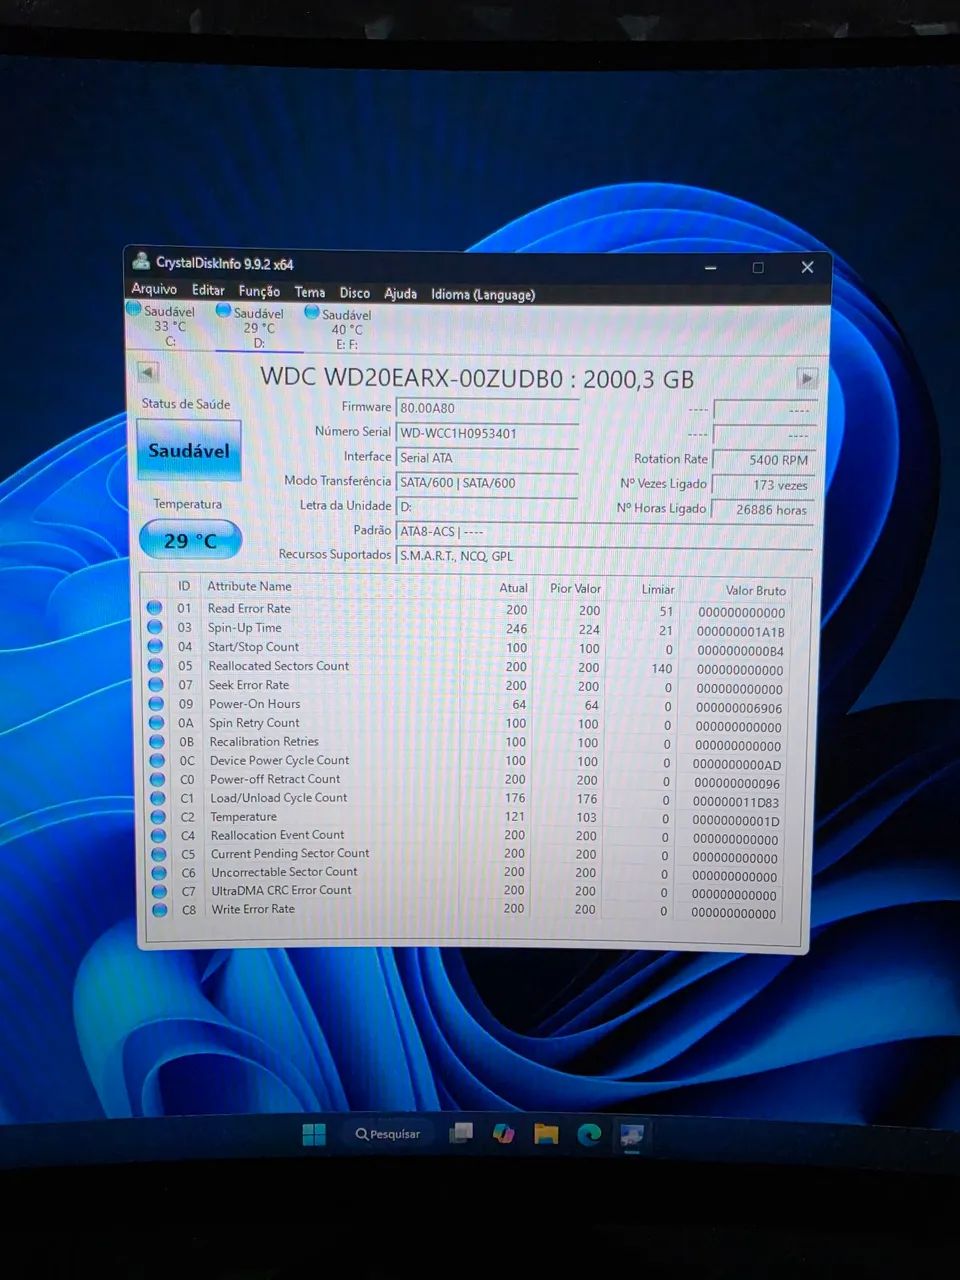This screenshot has height=1280, width=960.
Task: Click status icon of Recalibration Retries
Action: (157, 741)
